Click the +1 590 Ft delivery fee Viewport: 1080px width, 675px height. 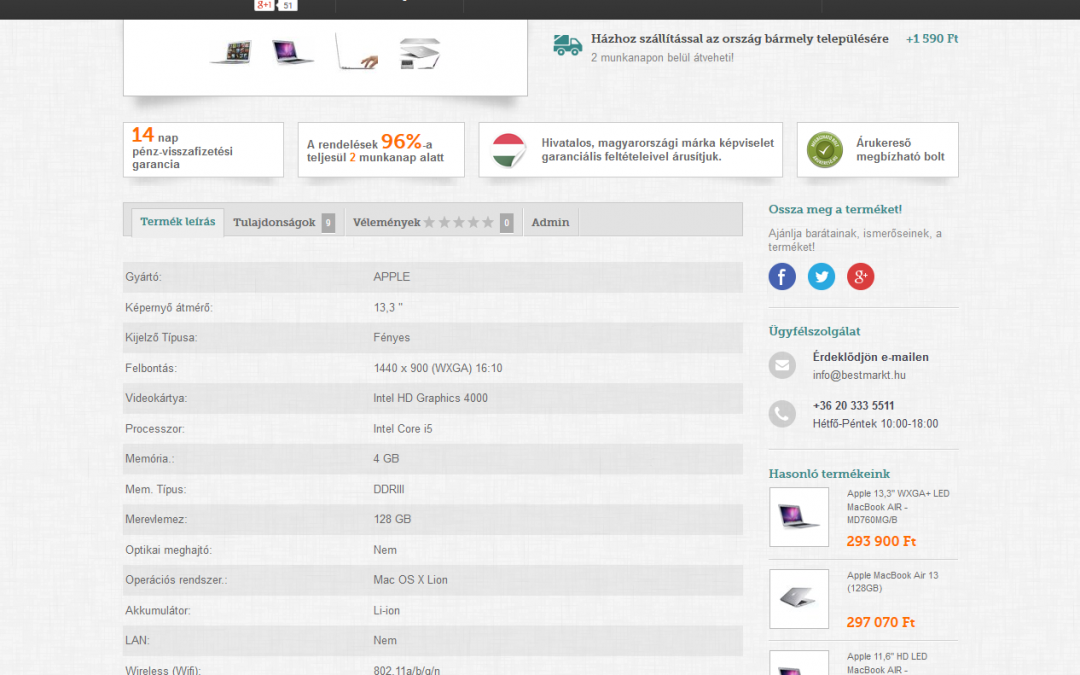(932, 39)
